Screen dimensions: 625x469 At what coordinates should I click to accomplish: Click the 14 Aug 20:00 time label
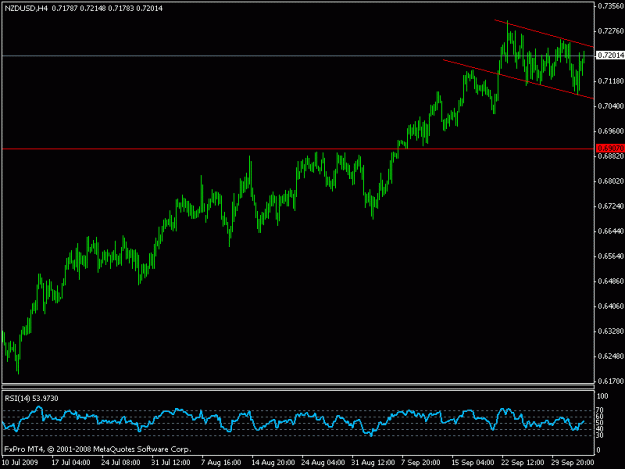[273, 462]
